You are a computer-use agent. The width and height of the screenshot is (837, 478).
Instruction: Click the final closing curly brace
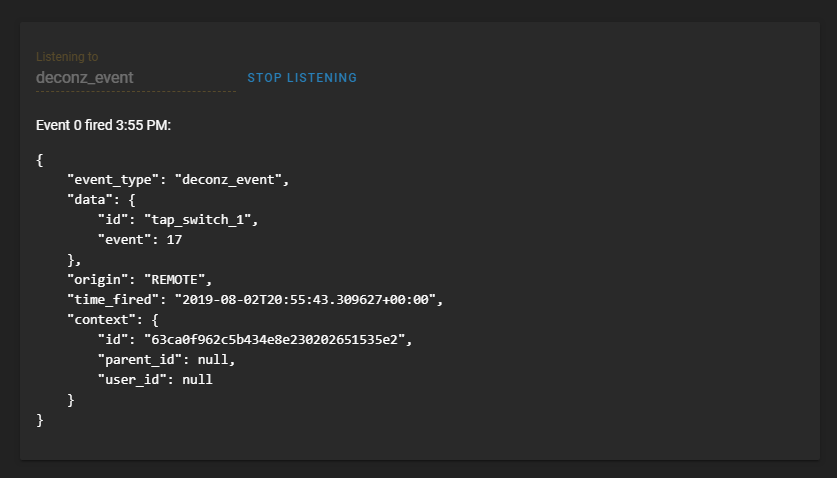pos(40,420)
